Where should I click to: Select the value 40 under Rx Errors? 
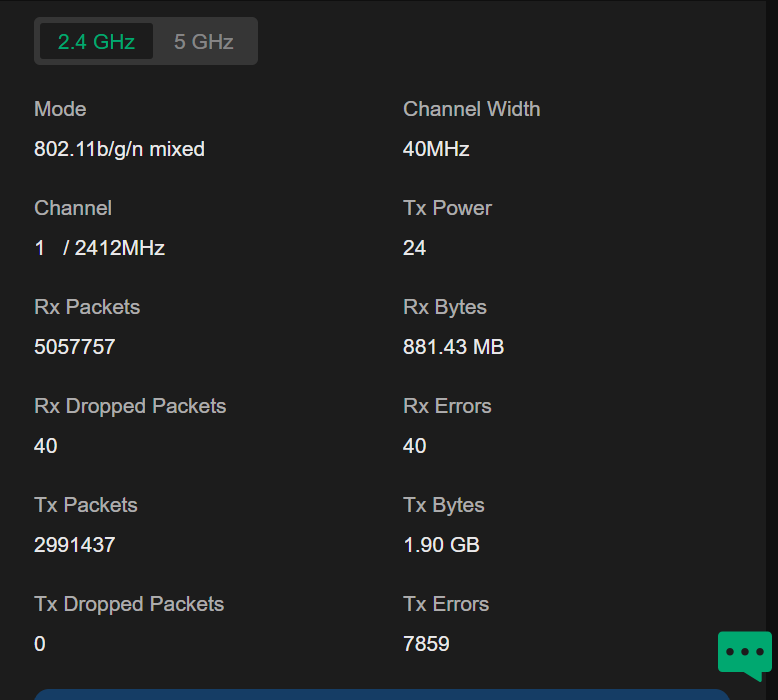[x=415, y=445]
